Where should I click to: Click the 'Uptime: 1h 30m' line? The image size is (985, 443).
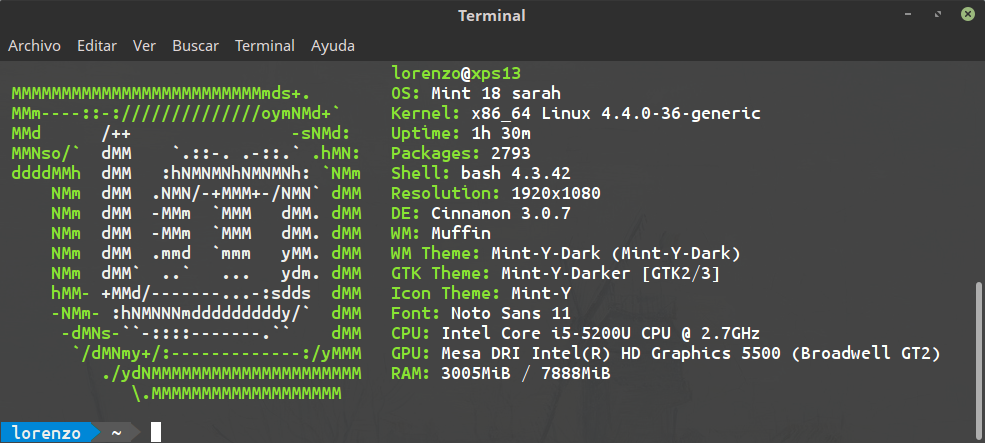coord(460,134)
